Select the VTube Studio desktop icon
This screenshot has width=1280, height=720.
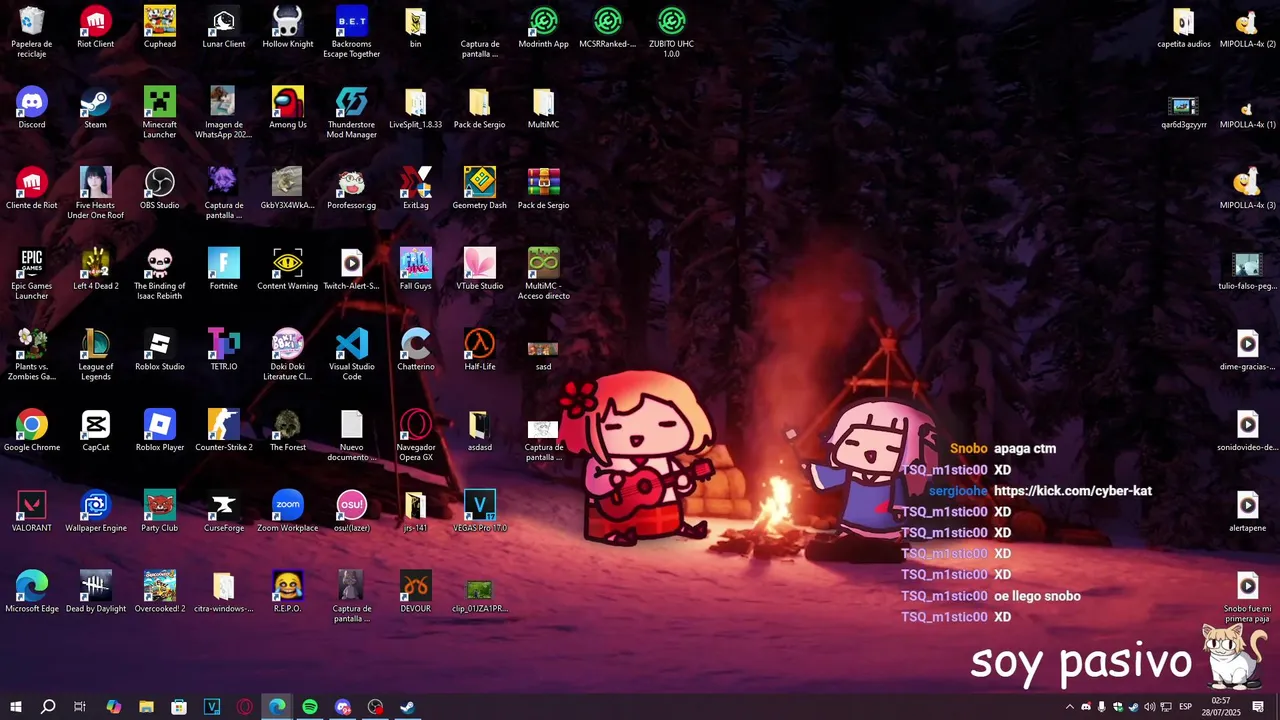coord(480,270)
